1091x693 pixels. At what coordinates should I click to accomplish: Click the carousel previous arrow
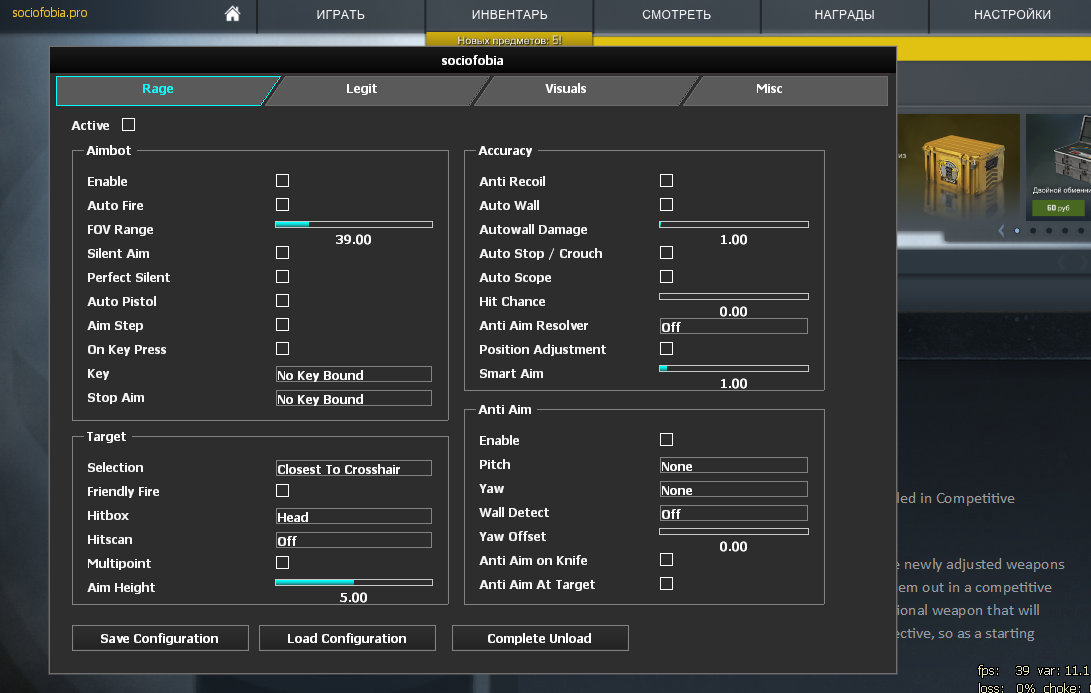[x=1001, y=230]
